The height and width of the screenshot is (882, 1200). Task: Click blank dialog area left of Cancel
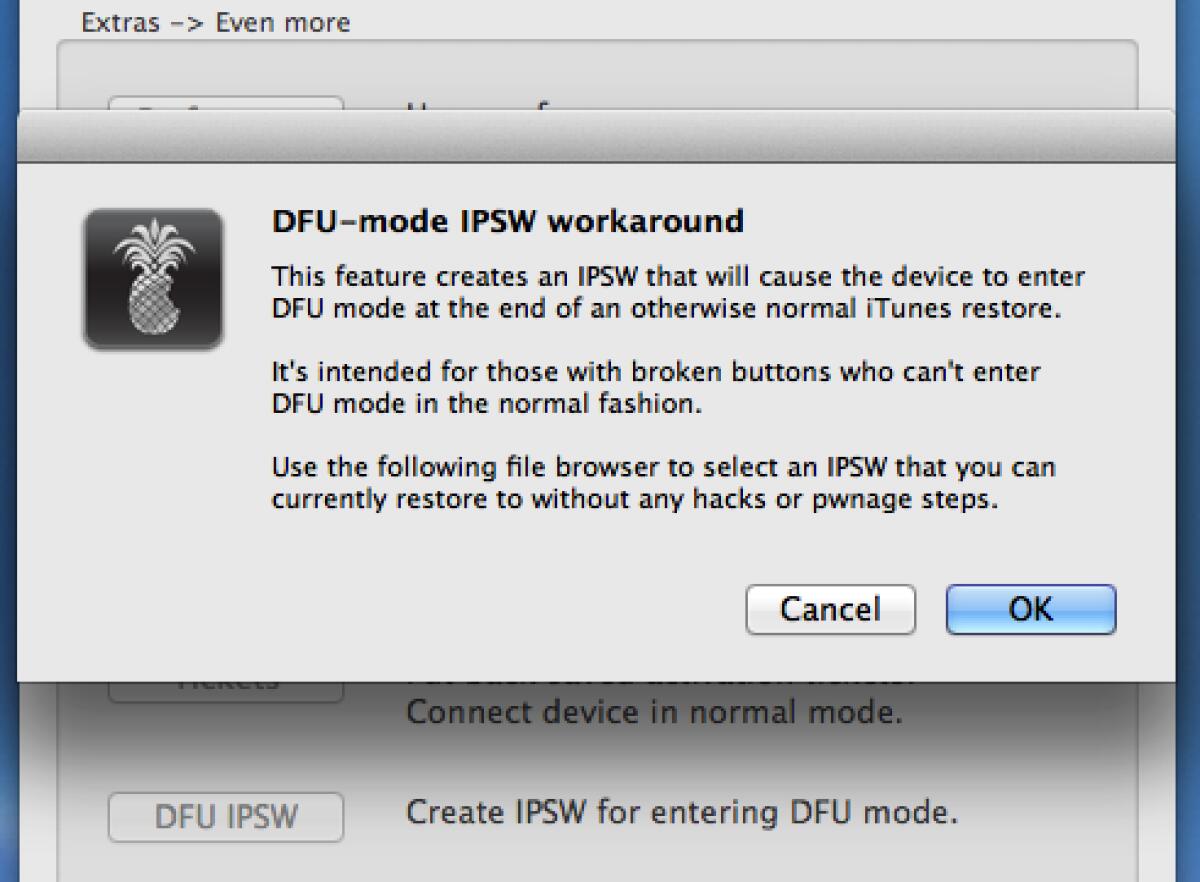[x=450, y=610]
